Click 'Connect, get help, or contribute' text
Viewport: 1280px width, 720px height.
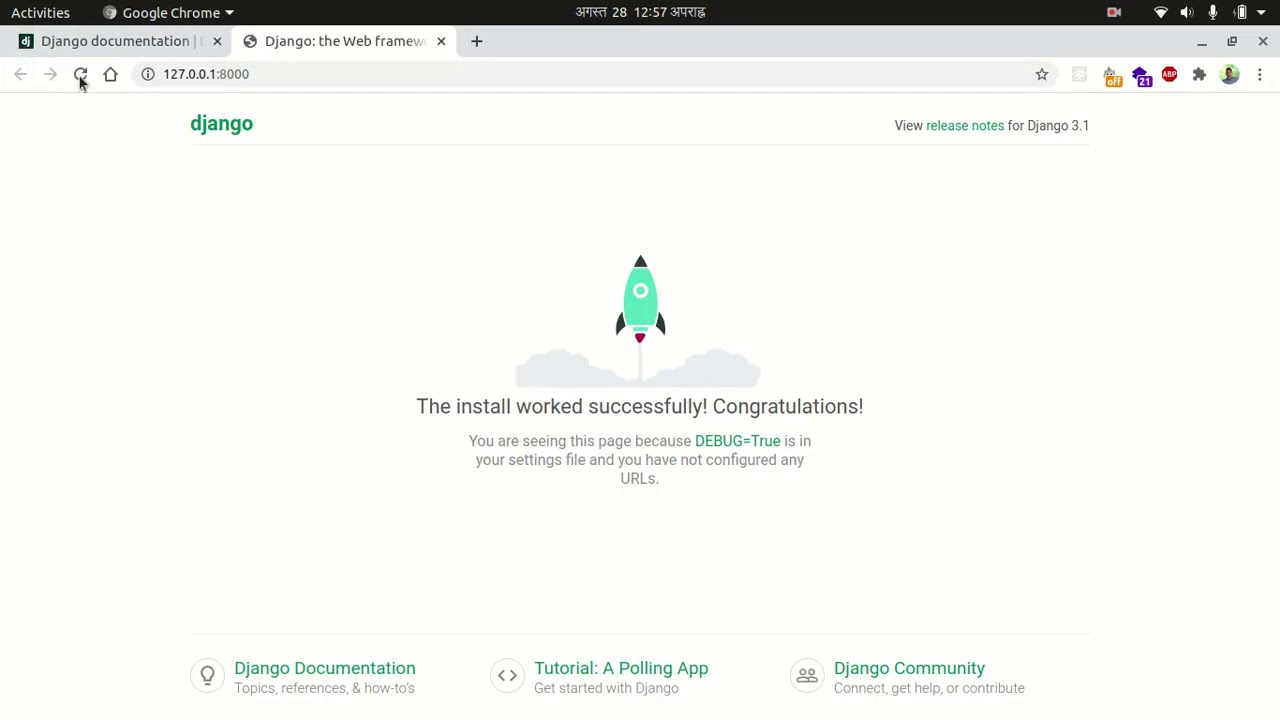coord(929,688)
